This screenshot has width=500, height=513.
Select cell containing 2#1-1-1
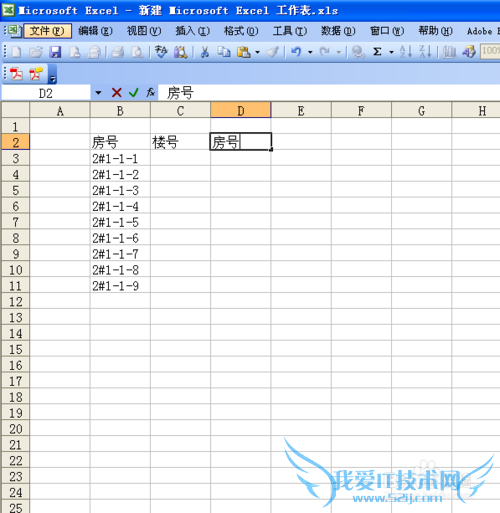click(x=120, y=158)
